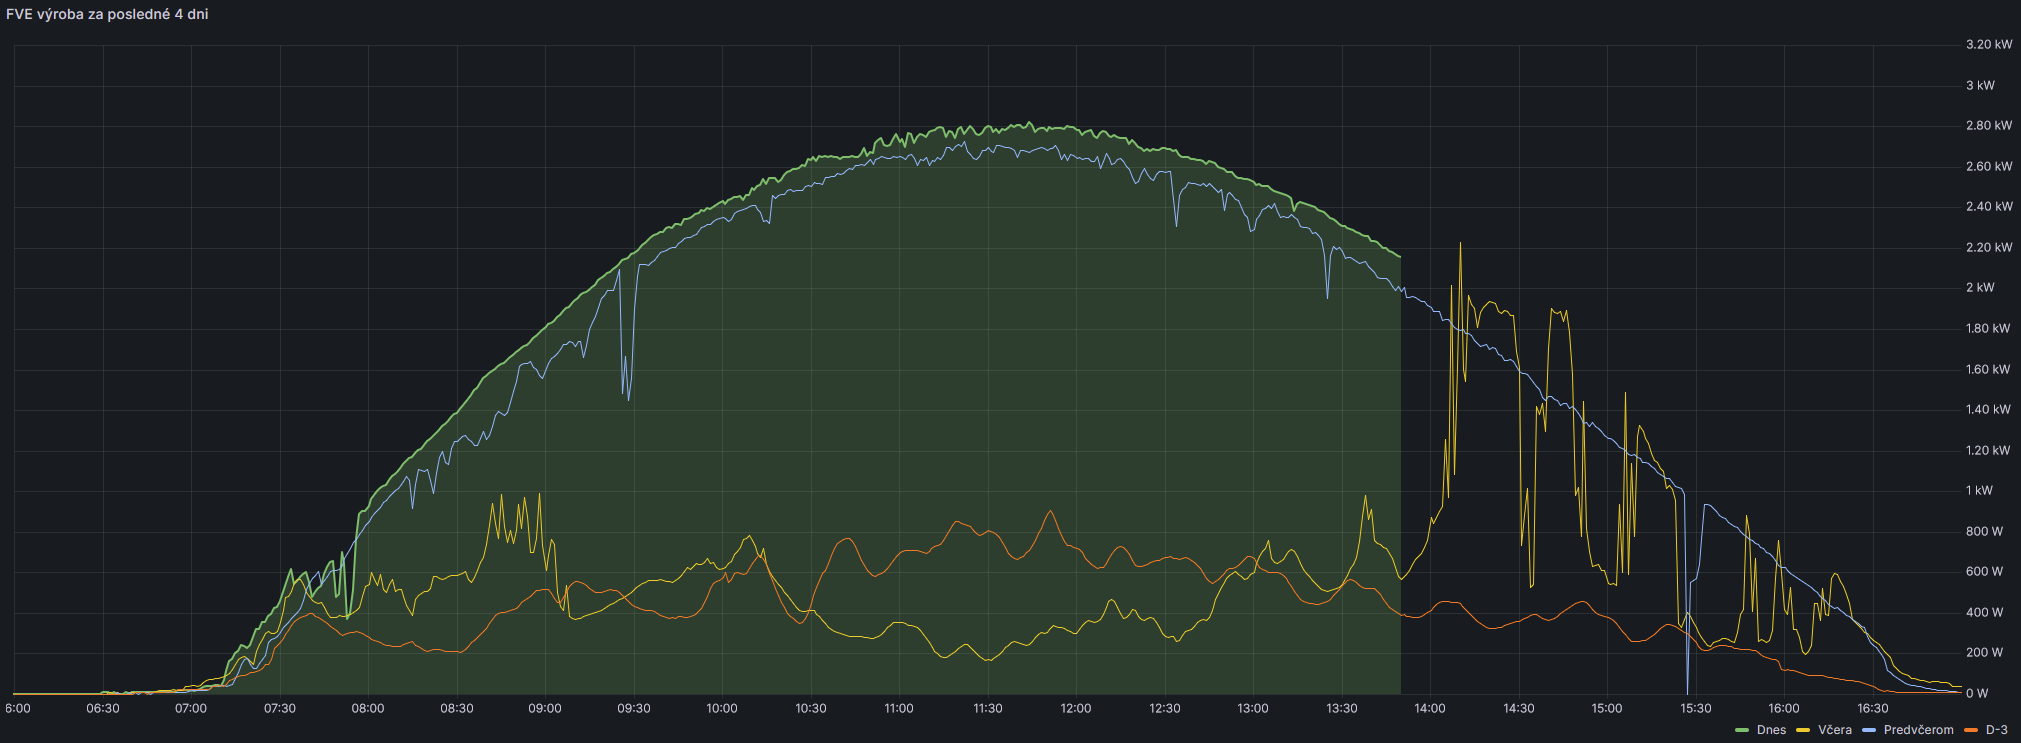This screenshot has height=743, width=2021.
Task: Click the 0 W y-axis label
Action: (x=1976, y=693)
